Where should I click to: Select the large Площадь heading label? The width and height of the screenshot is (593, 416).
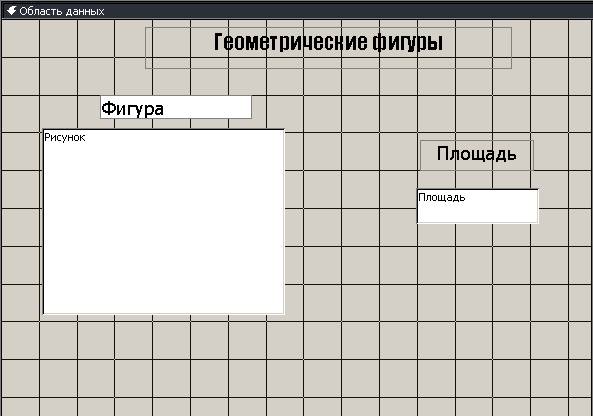[477, 155]
